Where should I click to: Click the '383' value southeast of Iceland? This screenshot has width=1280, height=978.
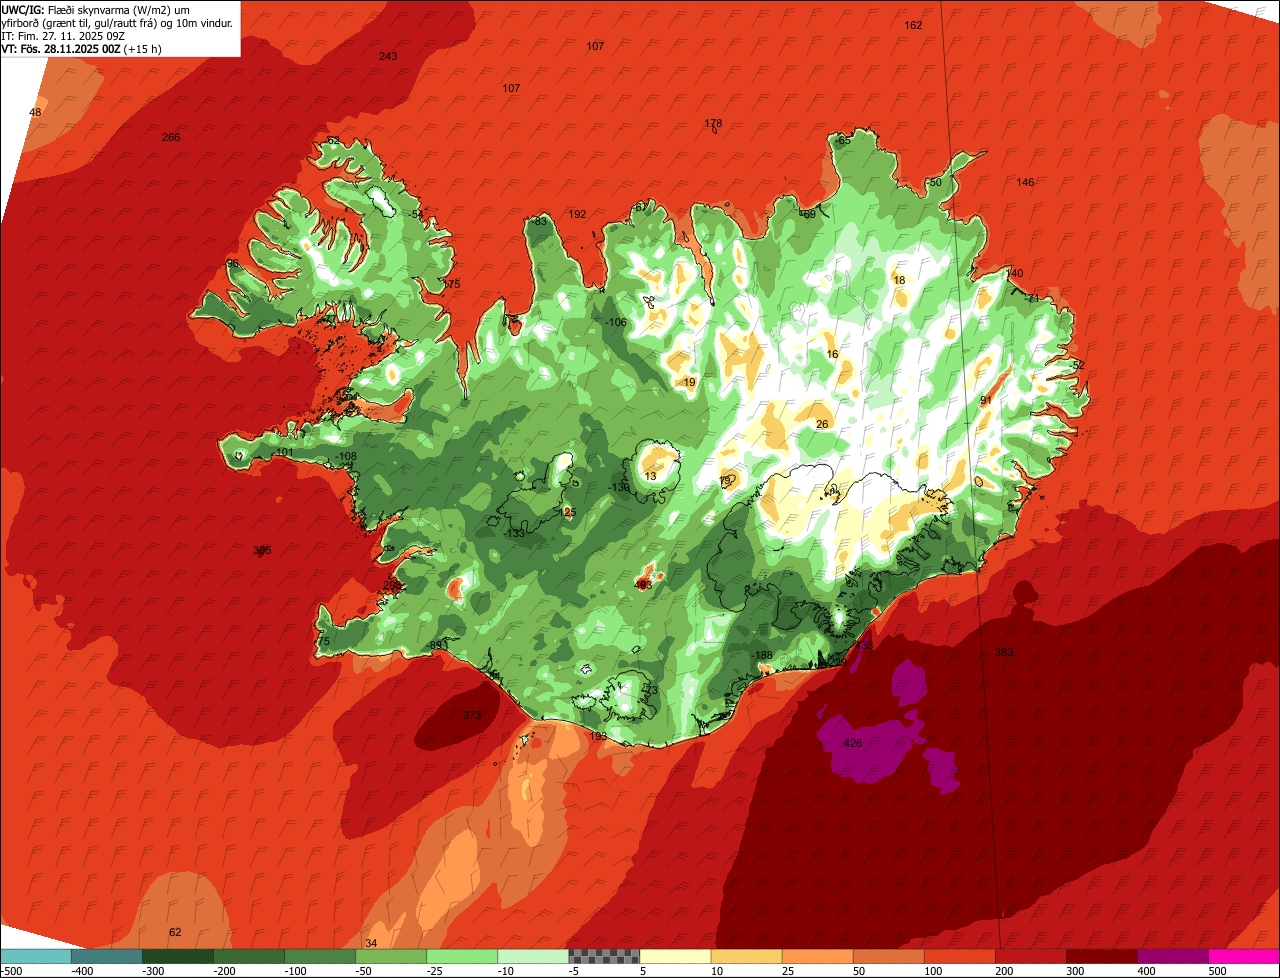1004,652
